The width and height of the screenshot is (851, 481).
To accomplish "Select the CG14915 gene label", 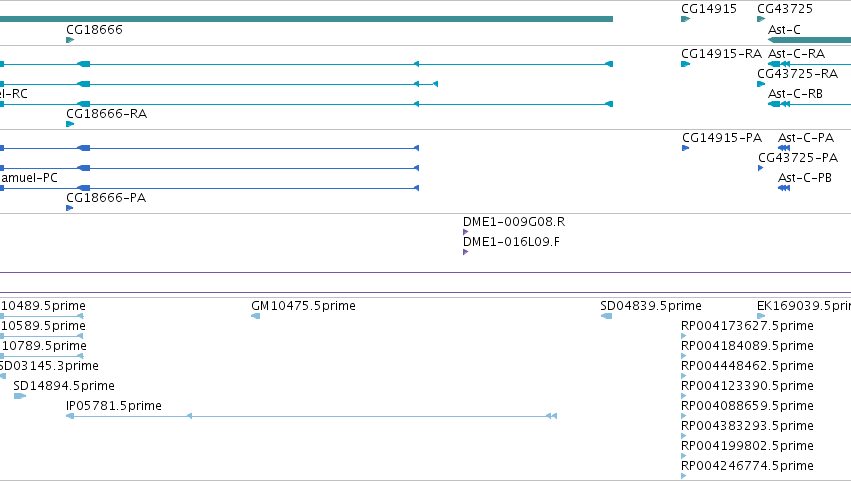I will coord(709,9).
